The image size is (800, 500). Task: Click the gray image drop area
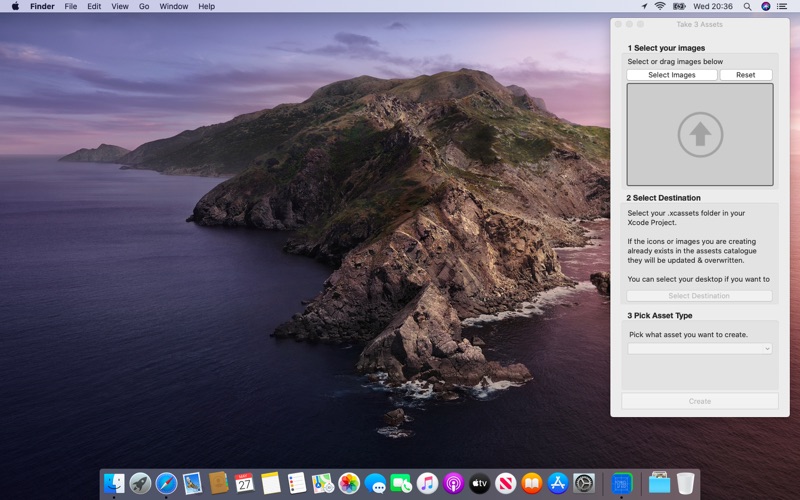(x=700, y=135)
